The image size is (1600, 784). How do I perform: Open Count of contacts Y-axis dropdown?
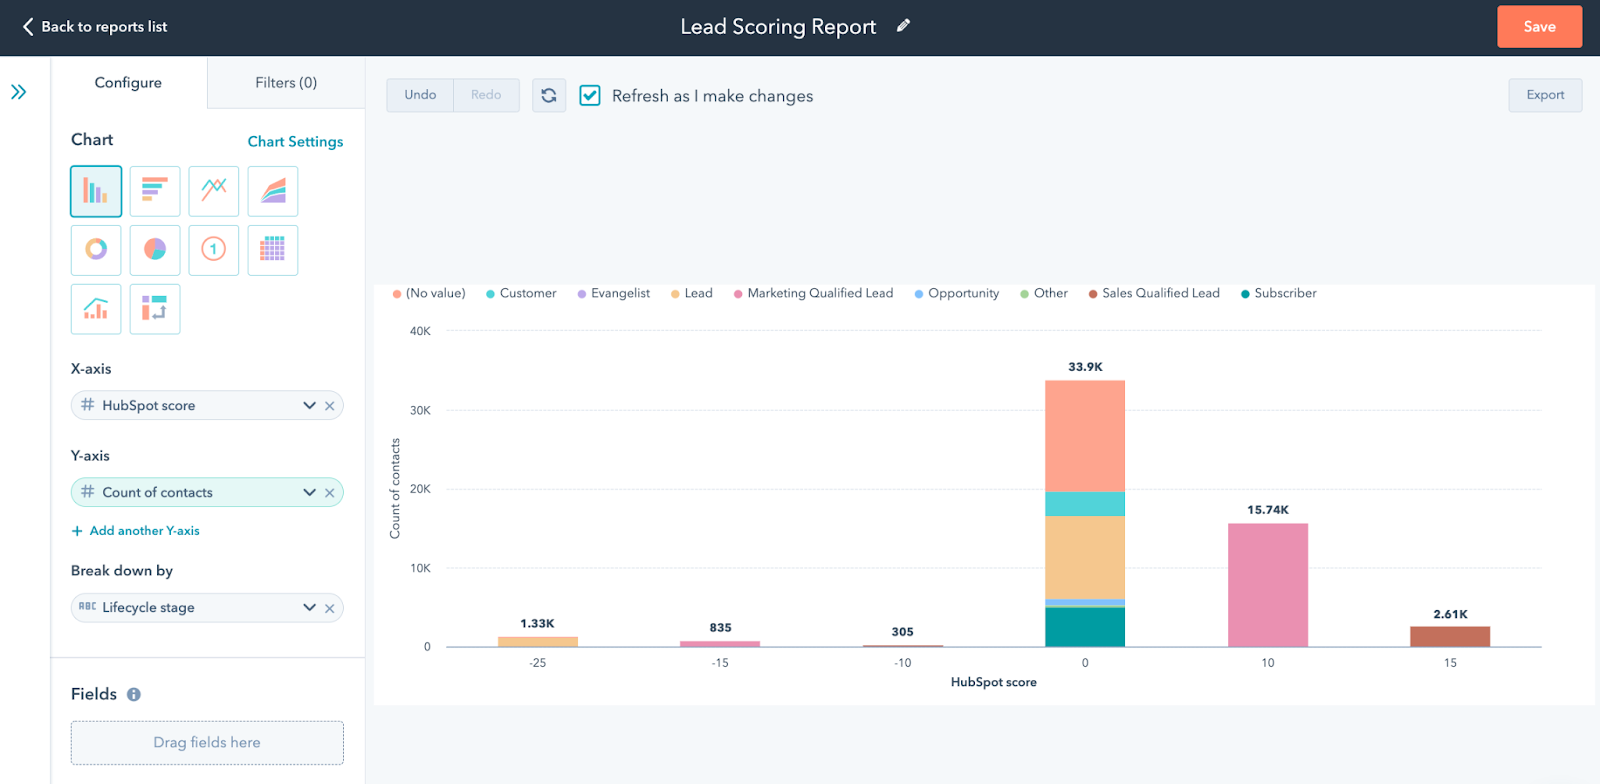(309, 493)
